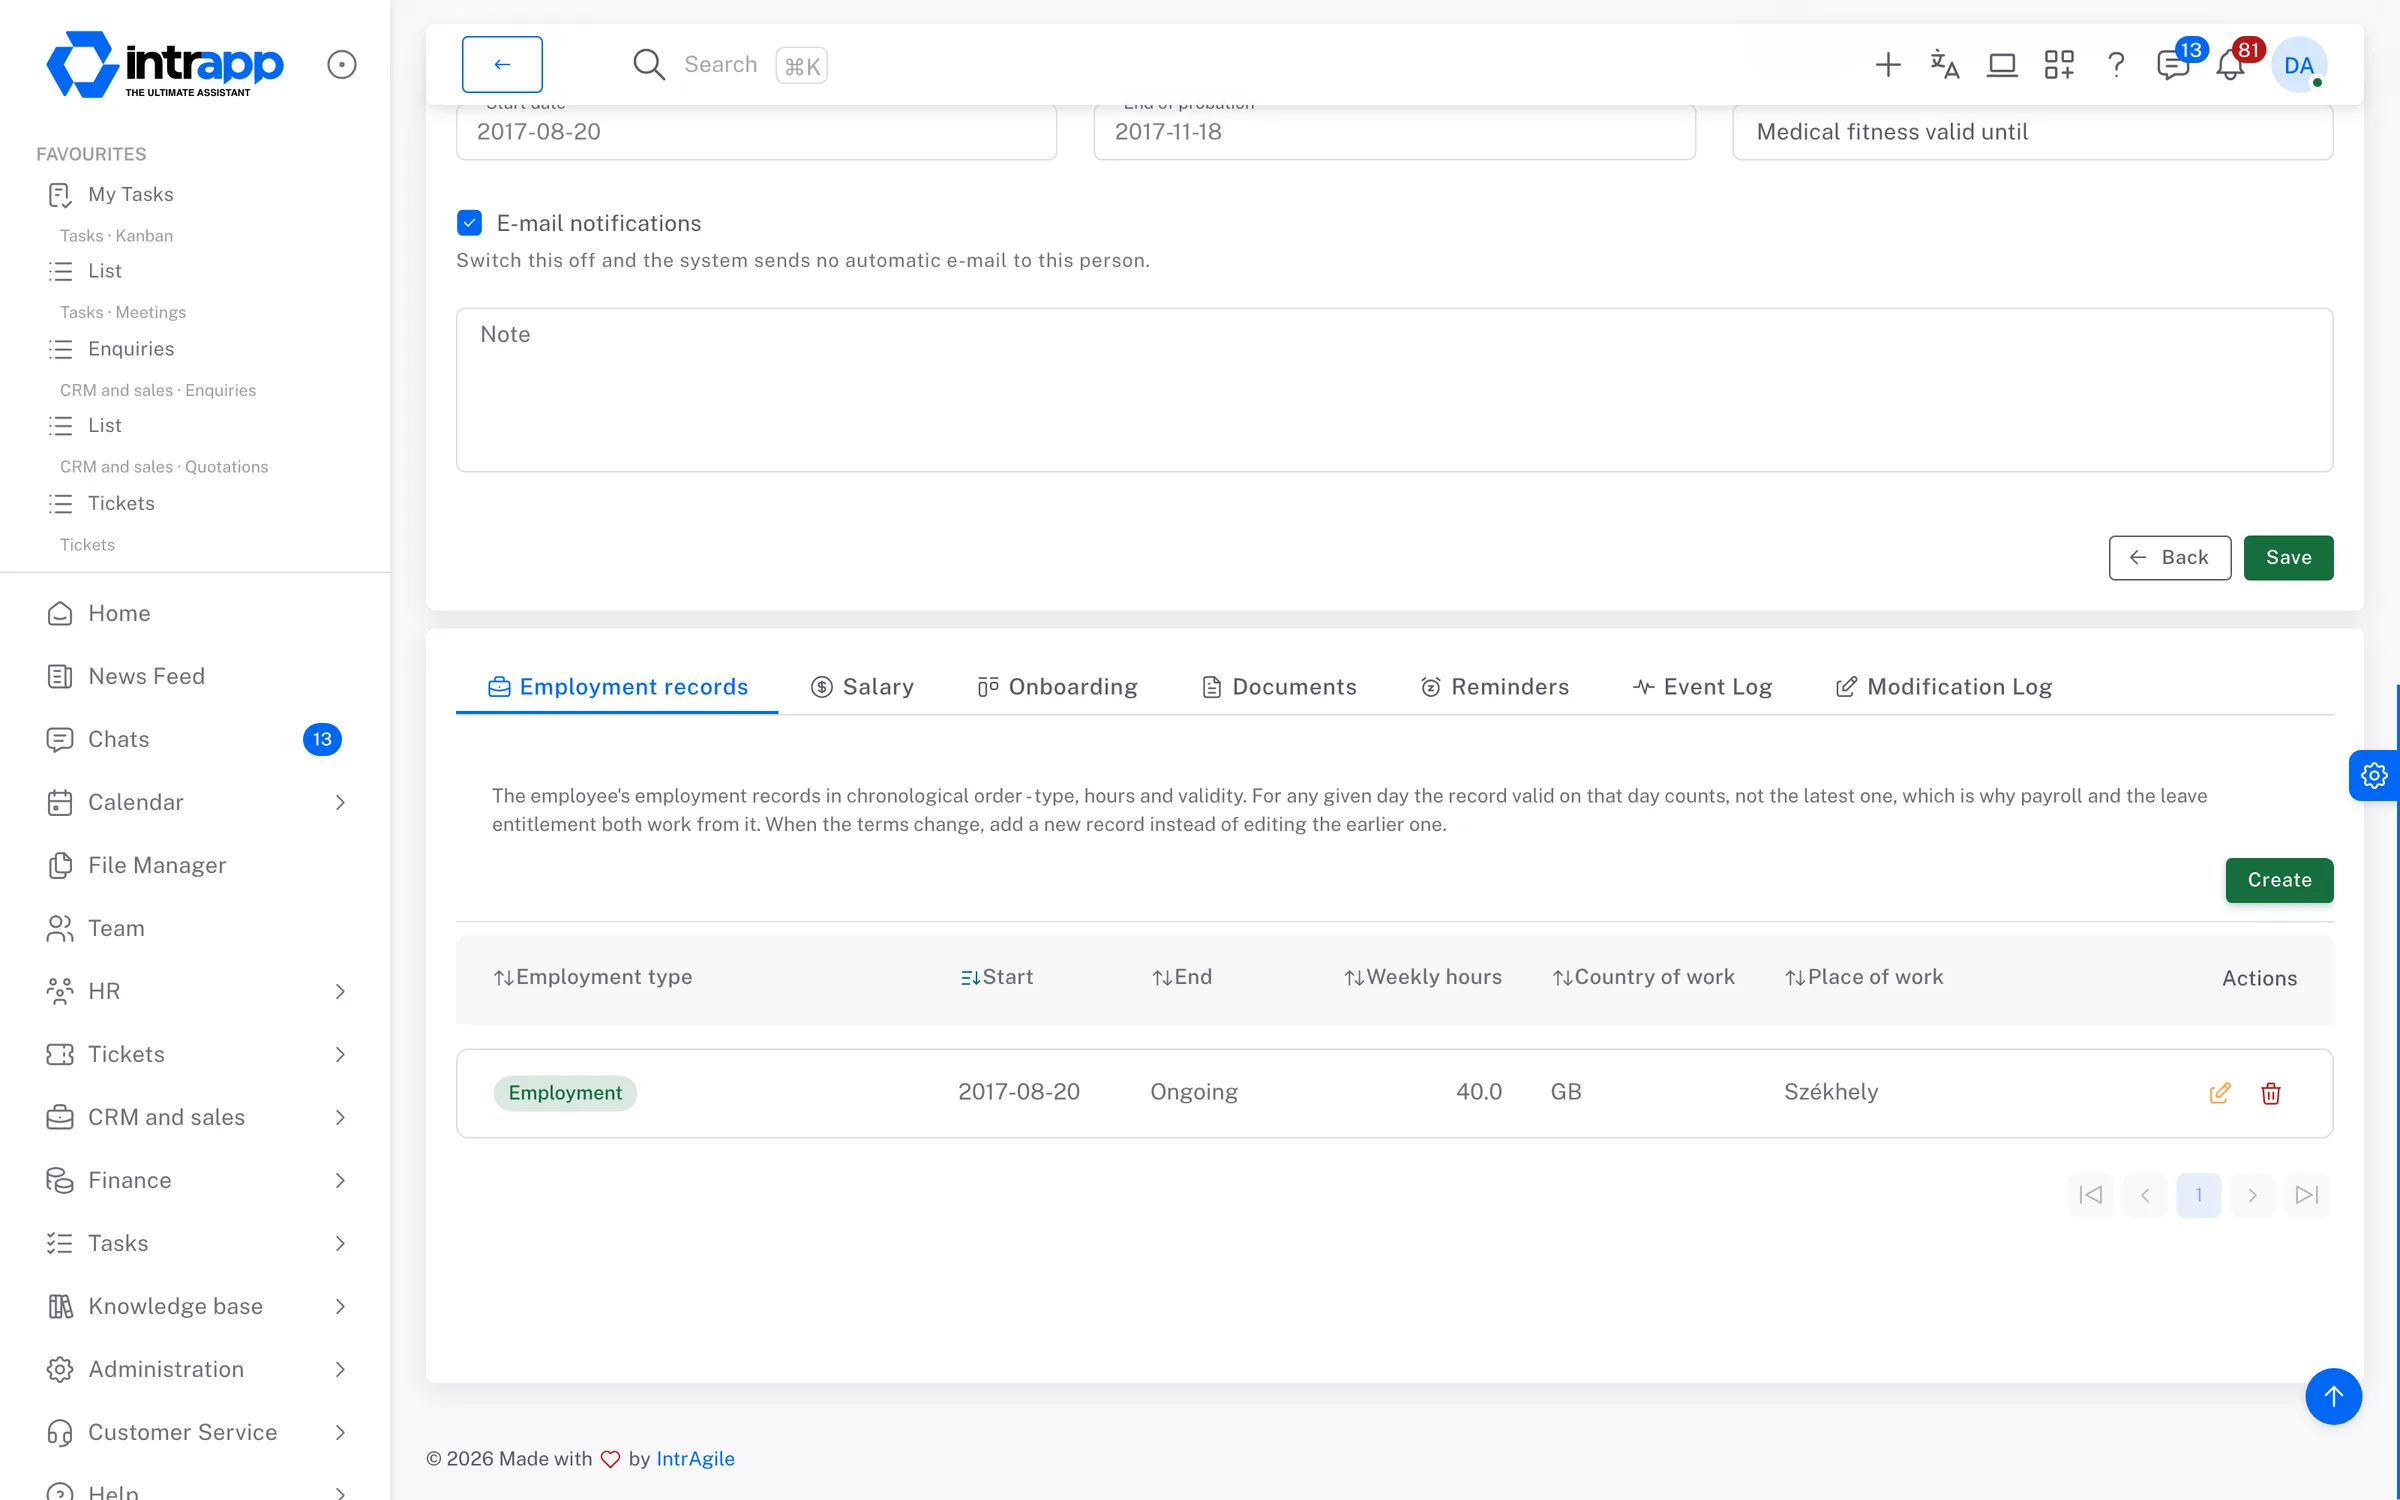Click the plus quick-add icon
2400x1500 pixels.
(1887, 65)
